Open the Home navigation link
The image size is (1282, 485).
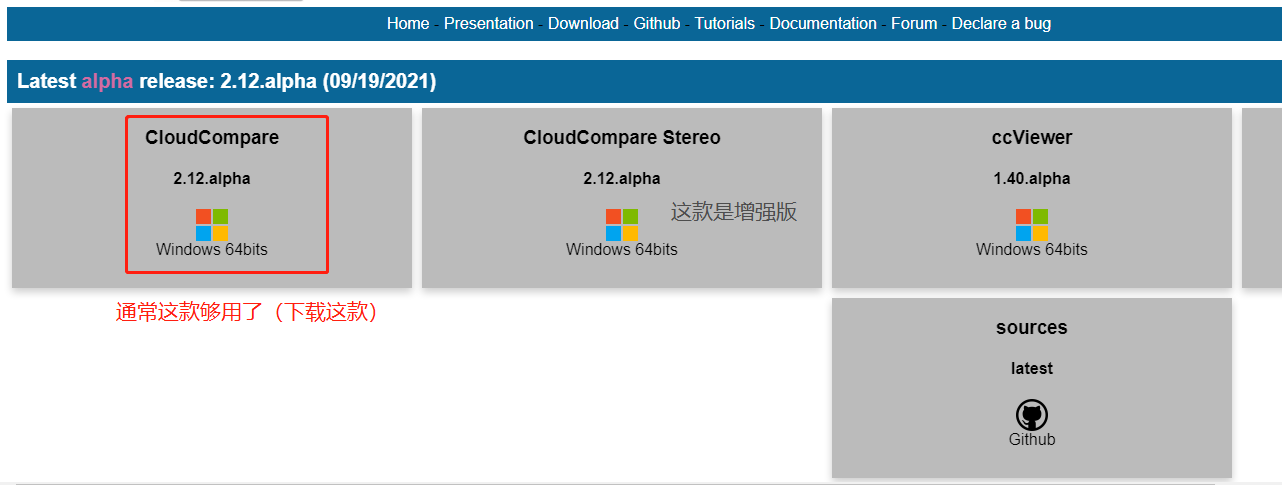coord(408,23)
